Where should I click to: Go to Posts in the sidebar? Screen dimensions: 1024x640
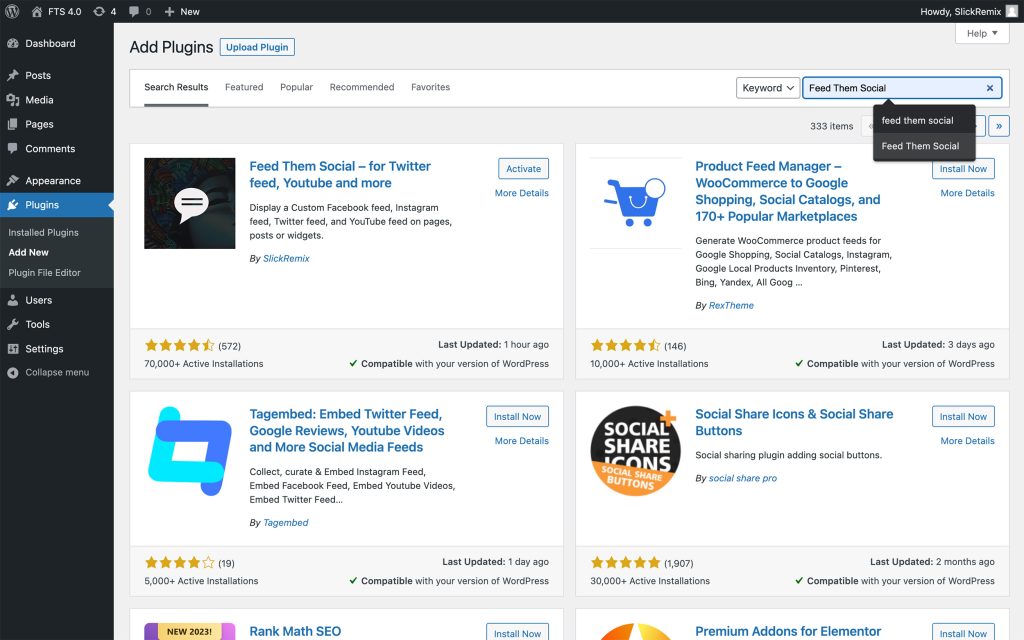(x=57, y=75)
